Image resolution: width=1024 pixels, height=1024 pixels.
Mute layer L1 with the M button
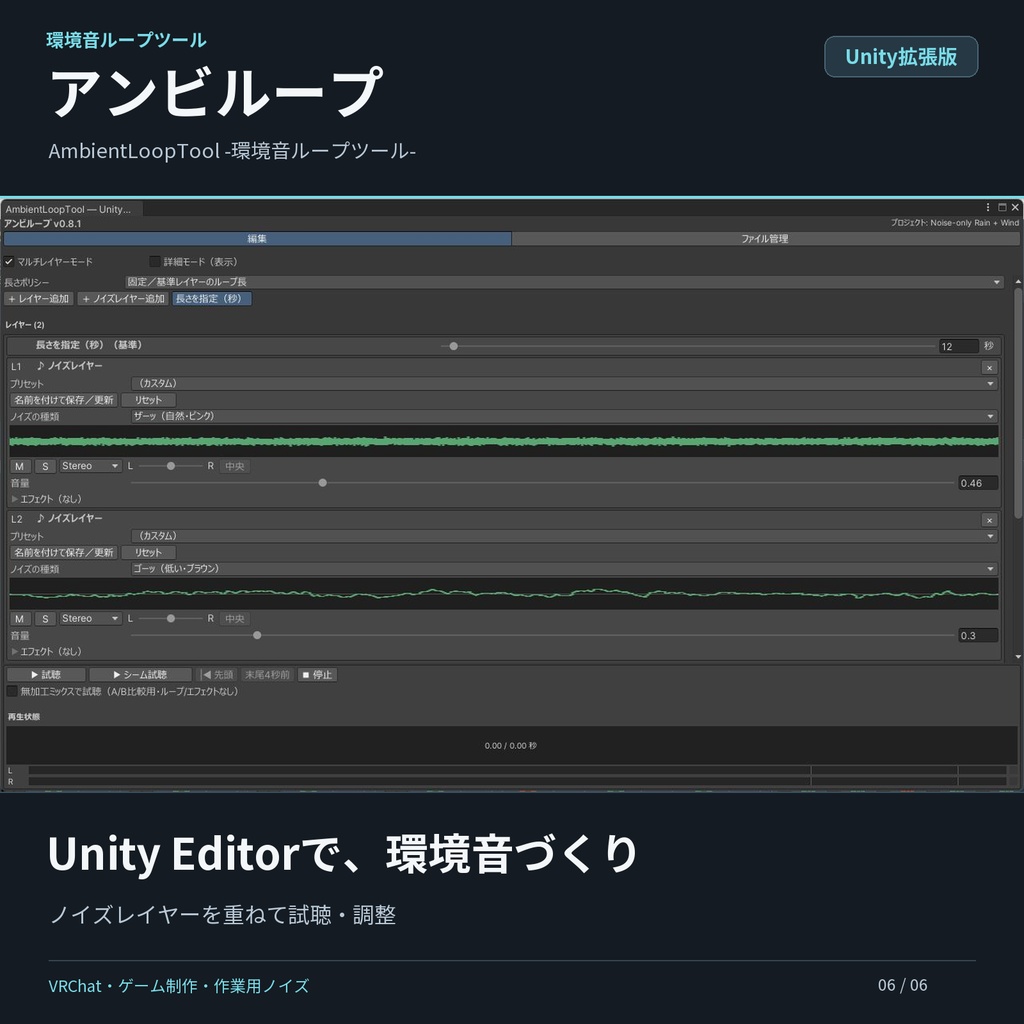pyautogui.click(x=20, y=466)
